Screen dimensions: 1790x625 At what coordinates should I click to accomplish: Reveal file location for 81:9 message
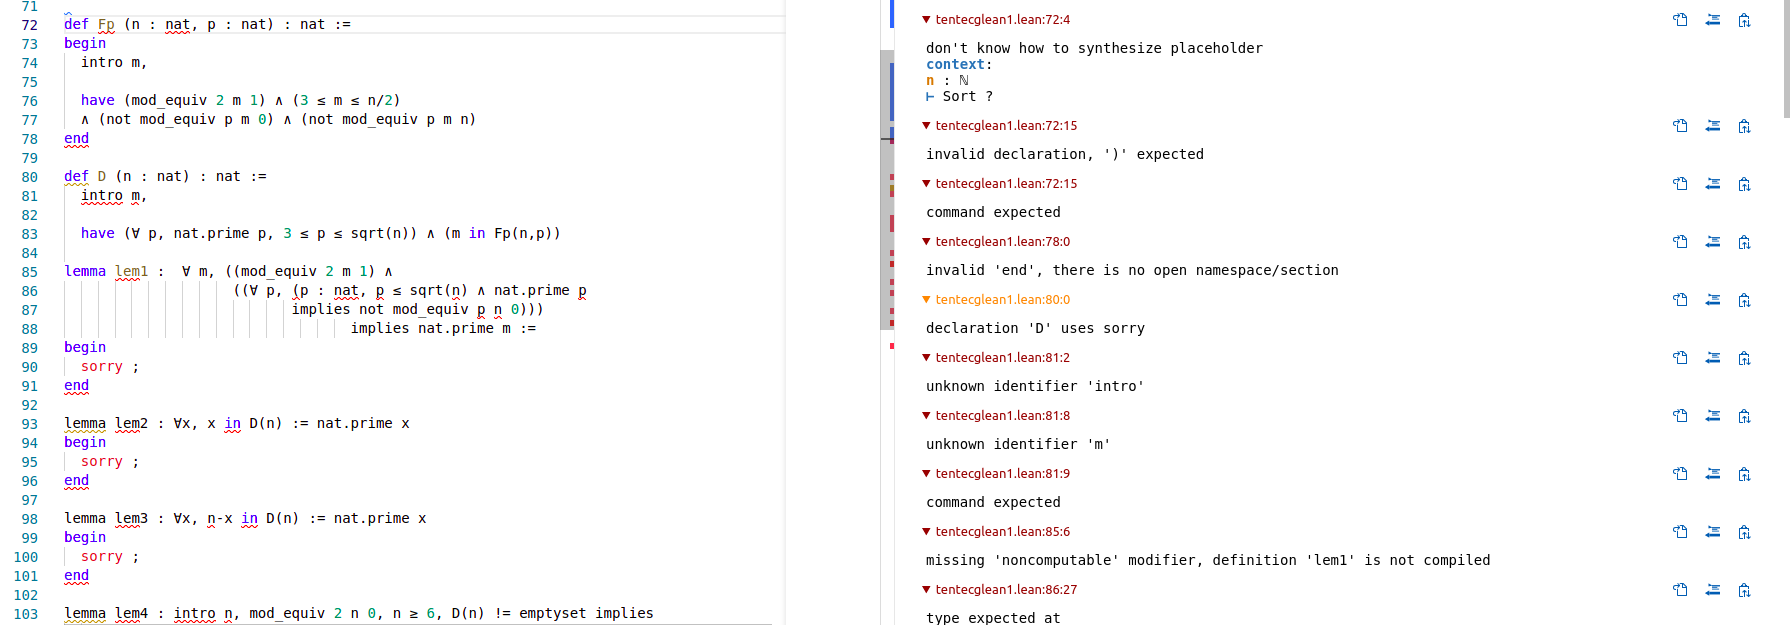point(1681,474)
